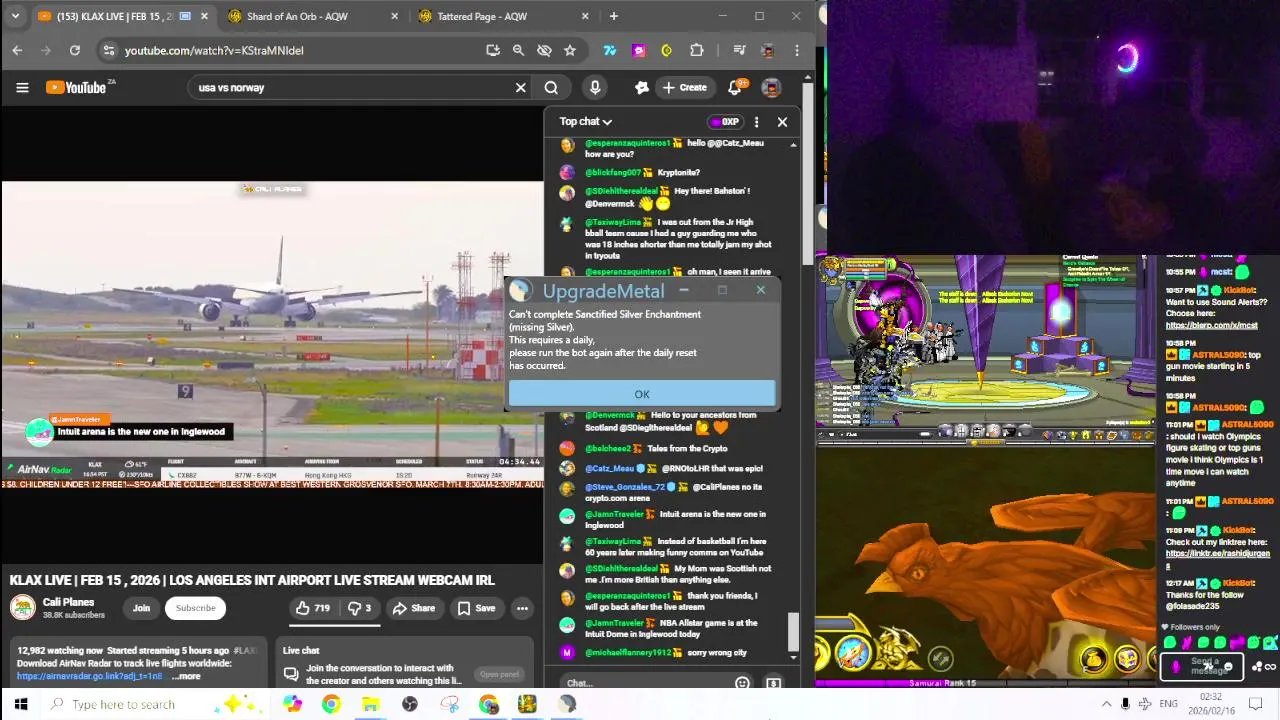Click the Chat message input field

coord(648,684)
